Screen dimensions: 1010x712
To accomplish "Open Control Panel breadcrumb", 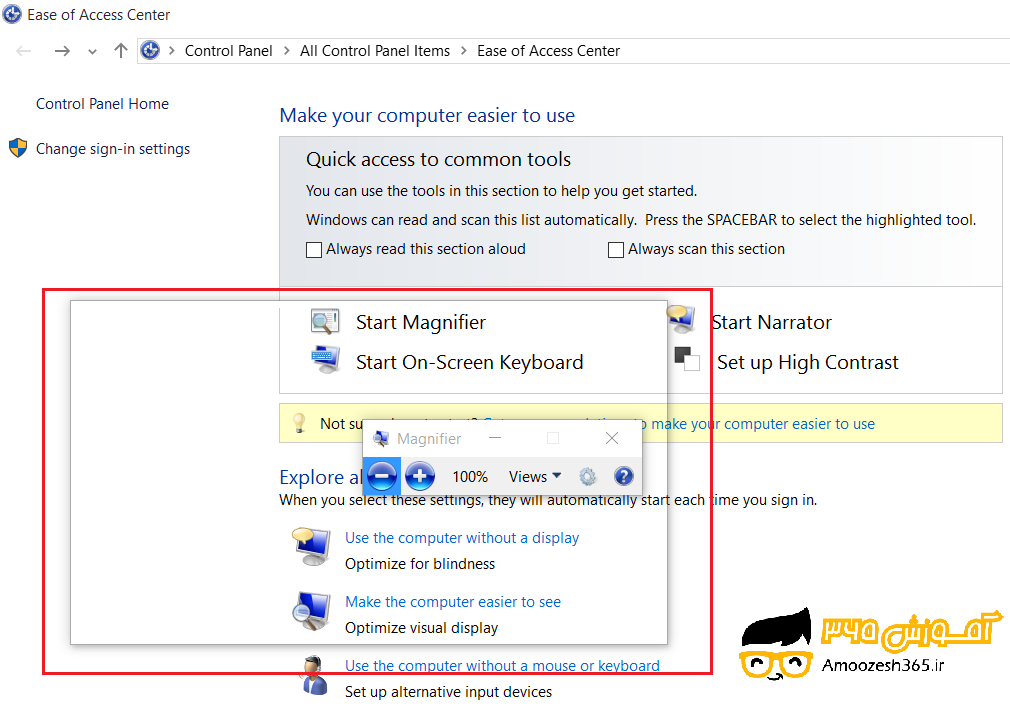I will 229,51.
